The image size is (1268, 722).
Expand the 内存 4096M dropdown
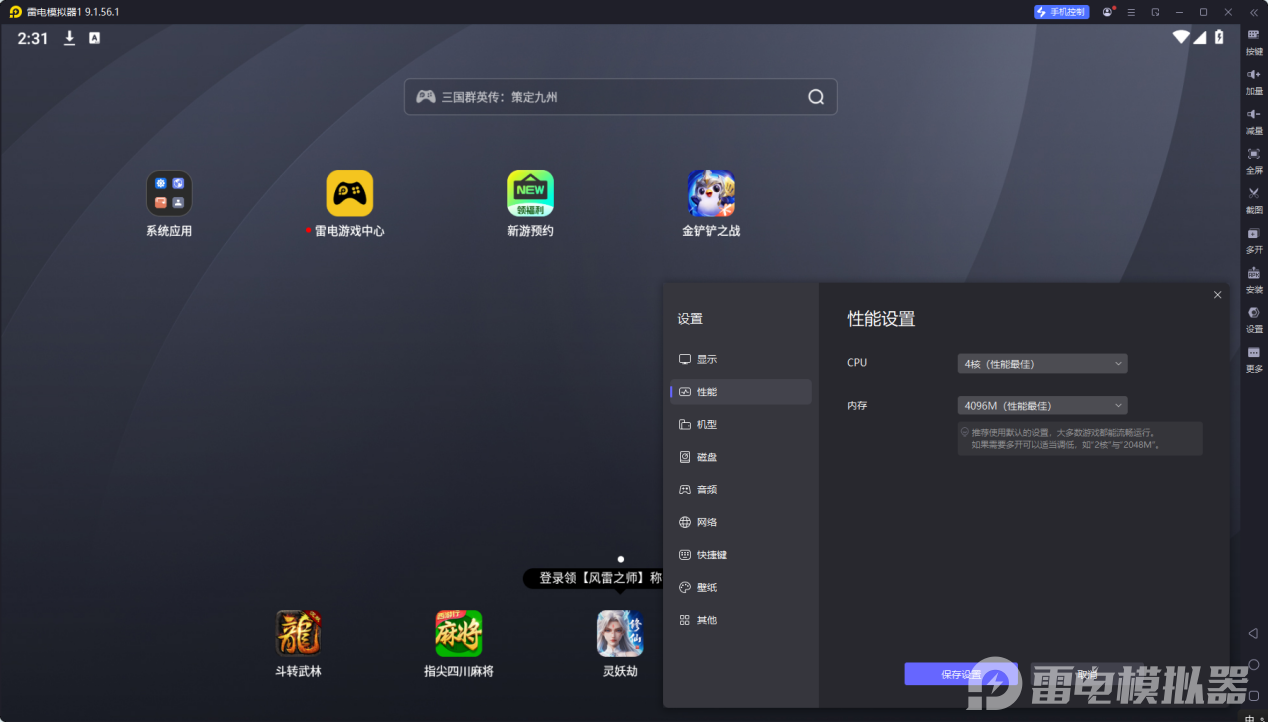coord(1042,406)
